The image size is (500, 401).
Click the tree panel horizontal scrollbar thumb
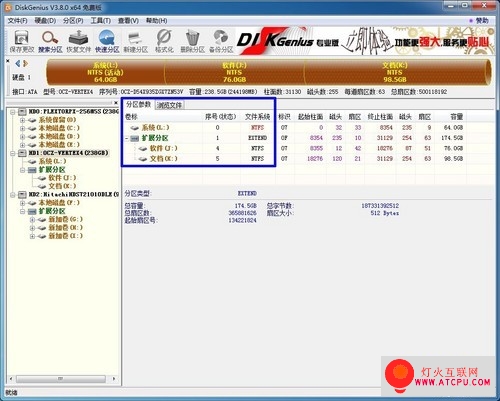point(61,379)
